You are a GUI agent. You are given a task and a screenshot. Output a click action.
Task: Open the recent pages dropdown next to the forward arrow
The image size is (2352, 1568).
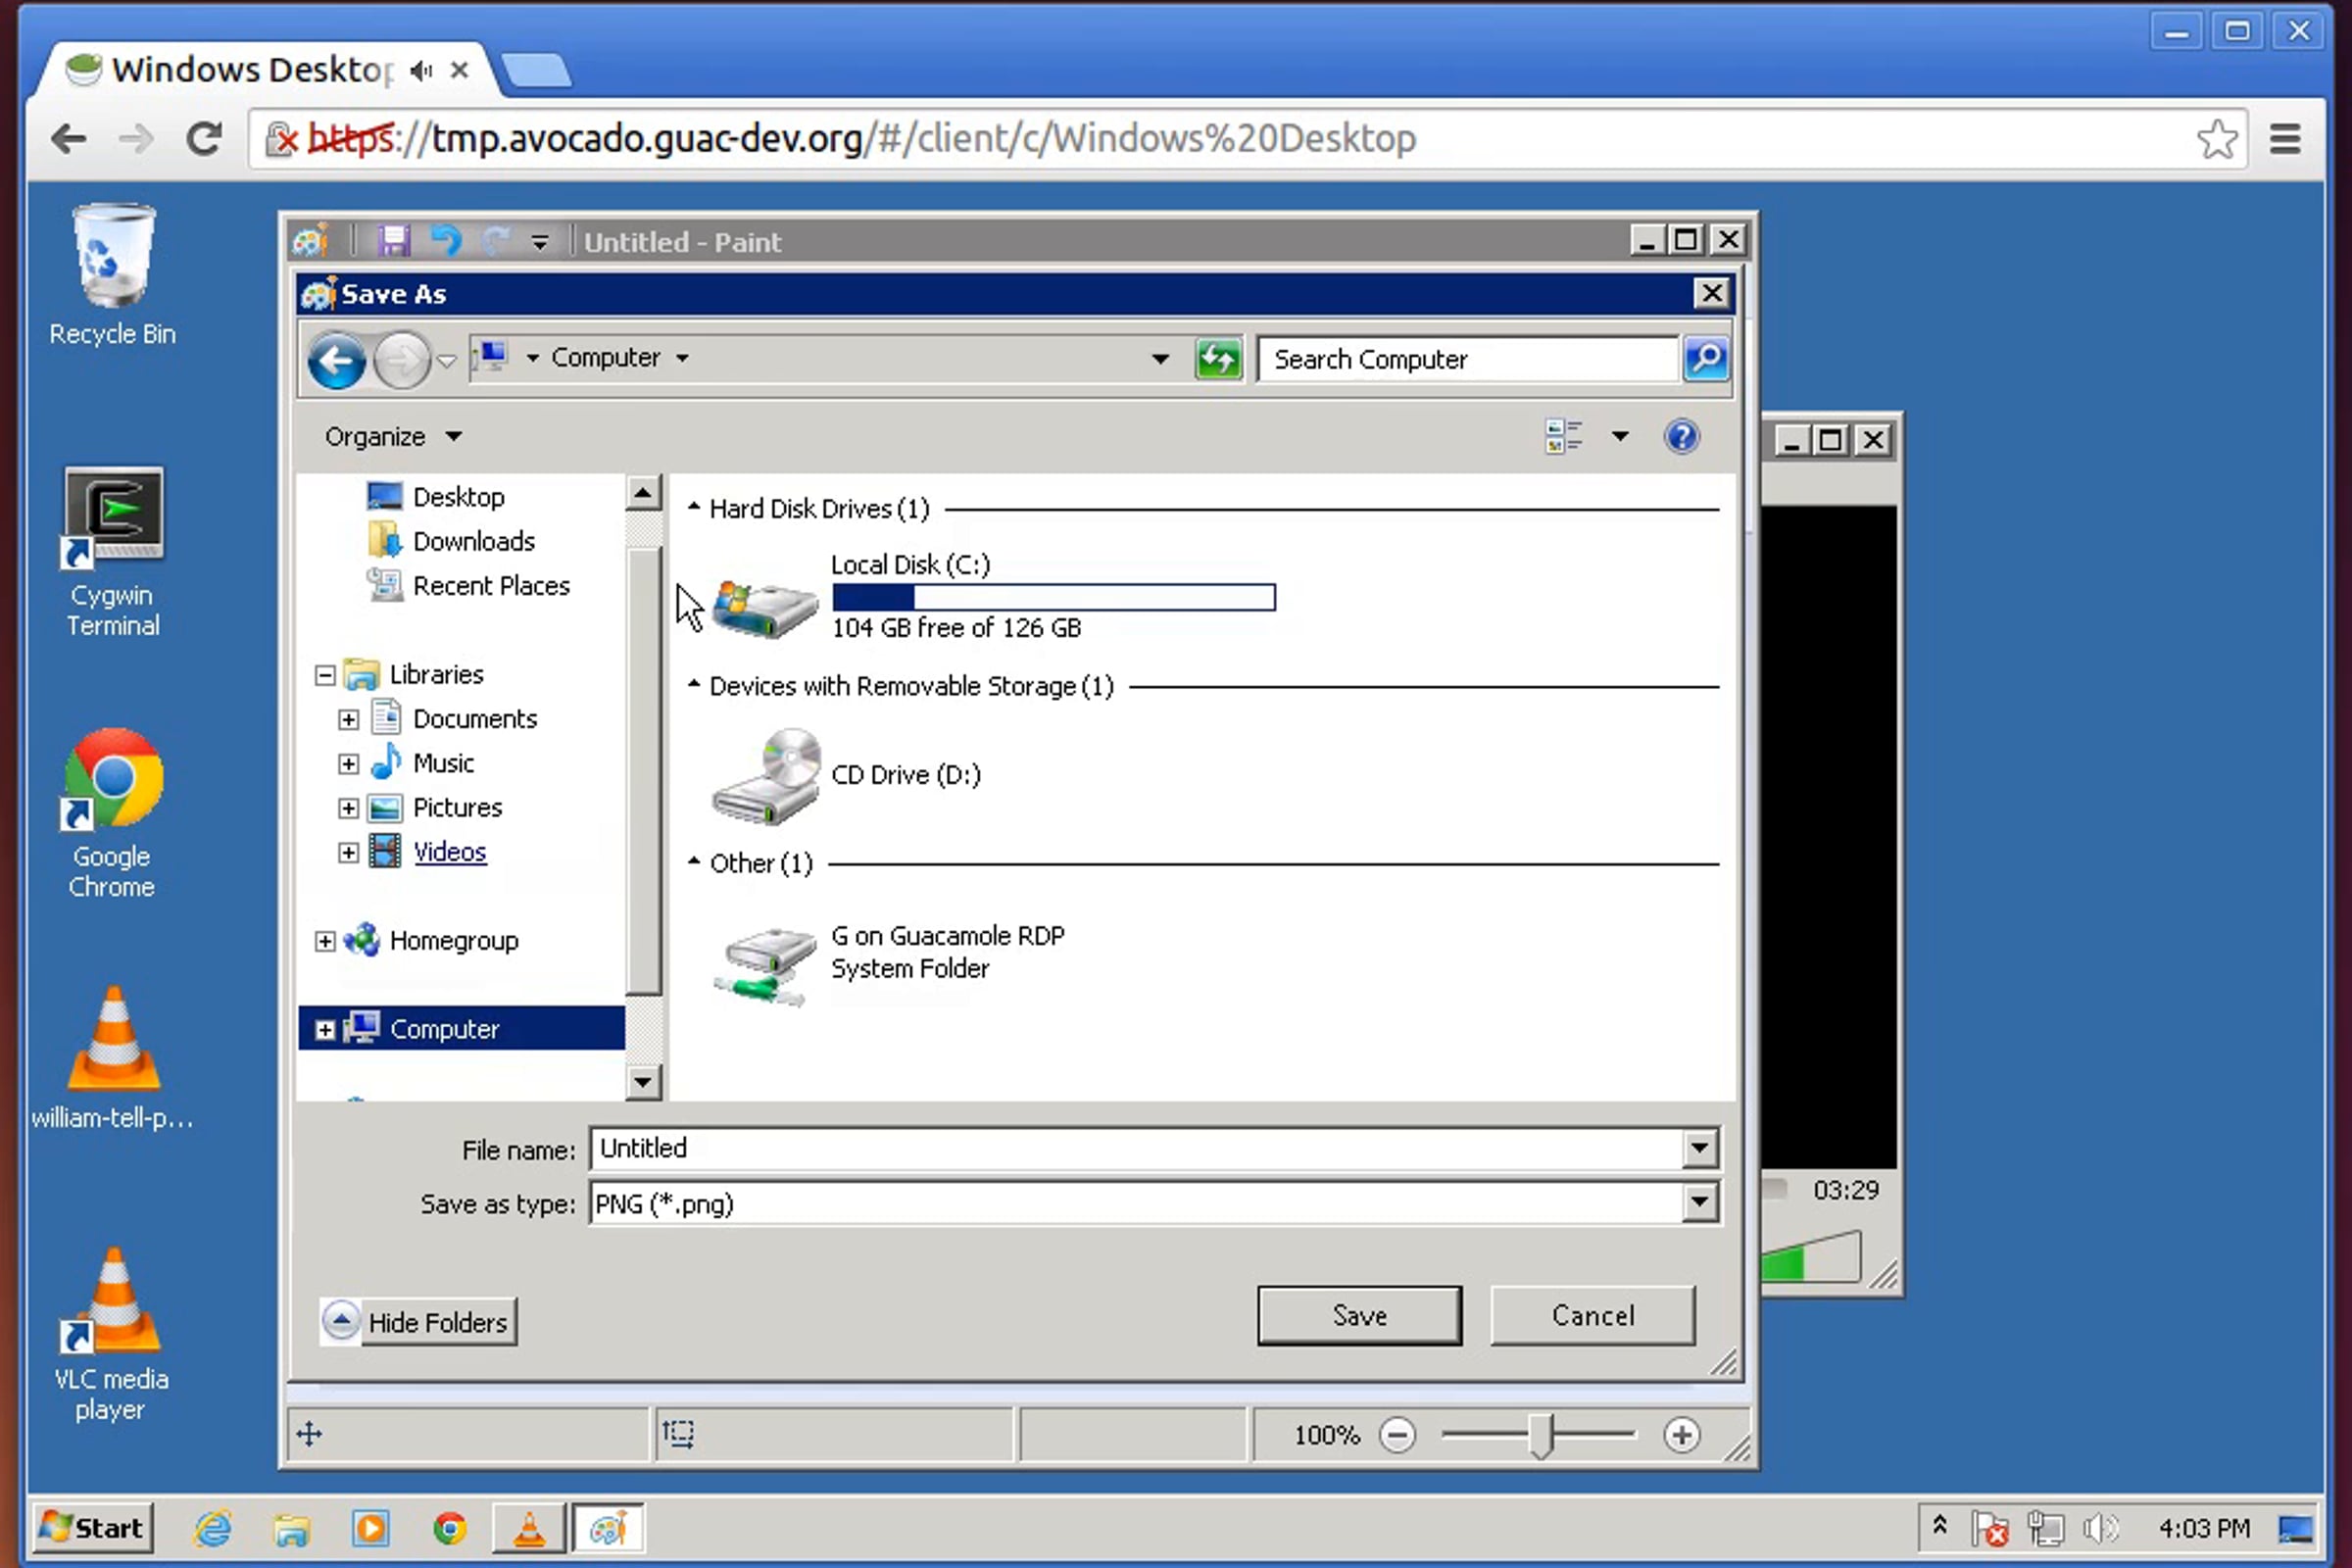click(446, 360)
